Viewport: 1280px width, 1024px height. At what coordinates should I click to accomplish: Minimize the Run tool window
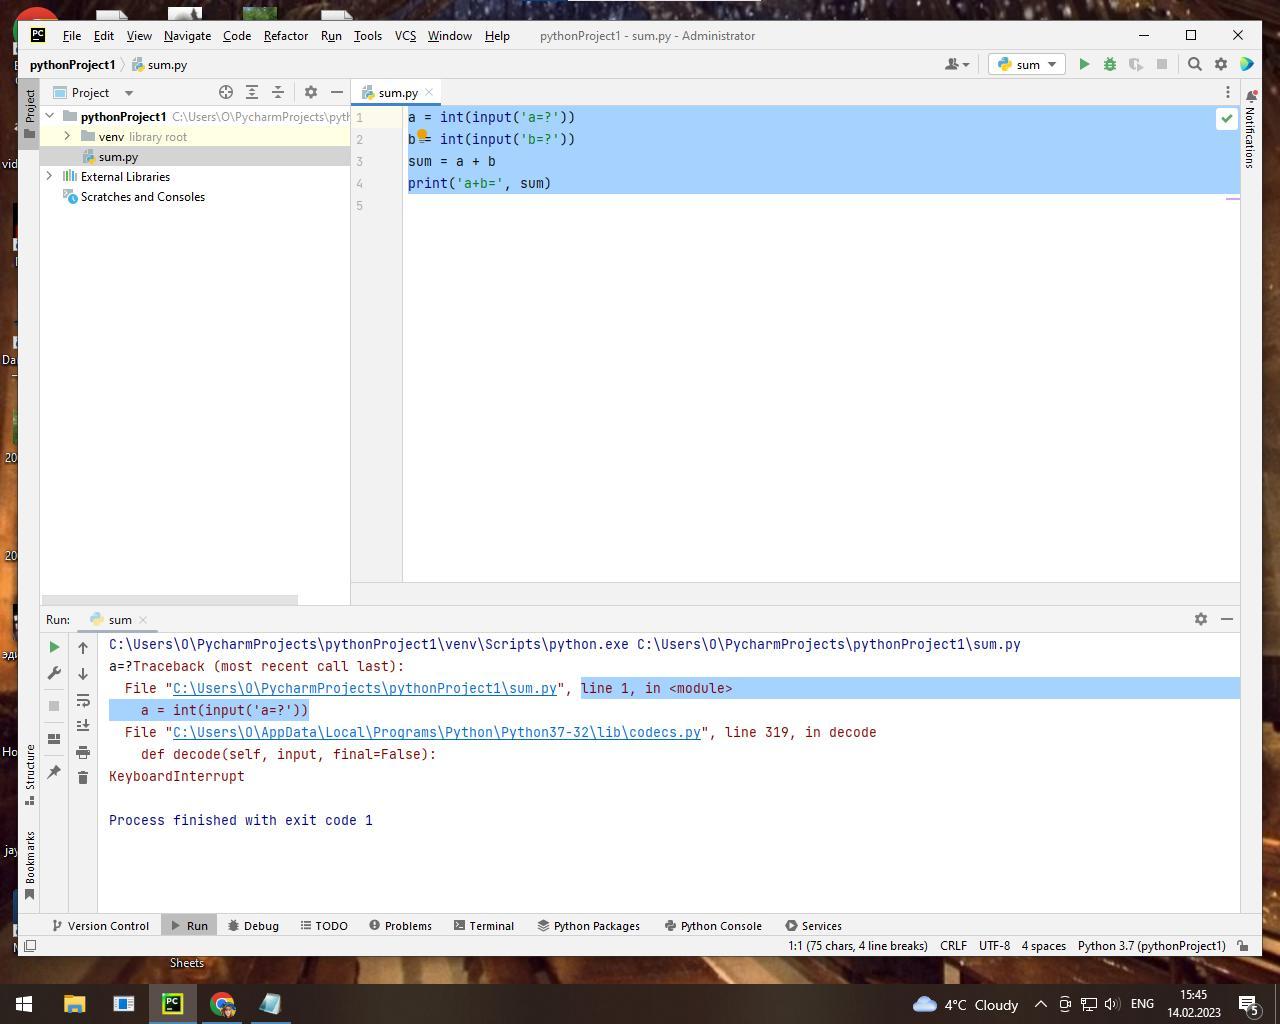click(x=1227, y=619)
